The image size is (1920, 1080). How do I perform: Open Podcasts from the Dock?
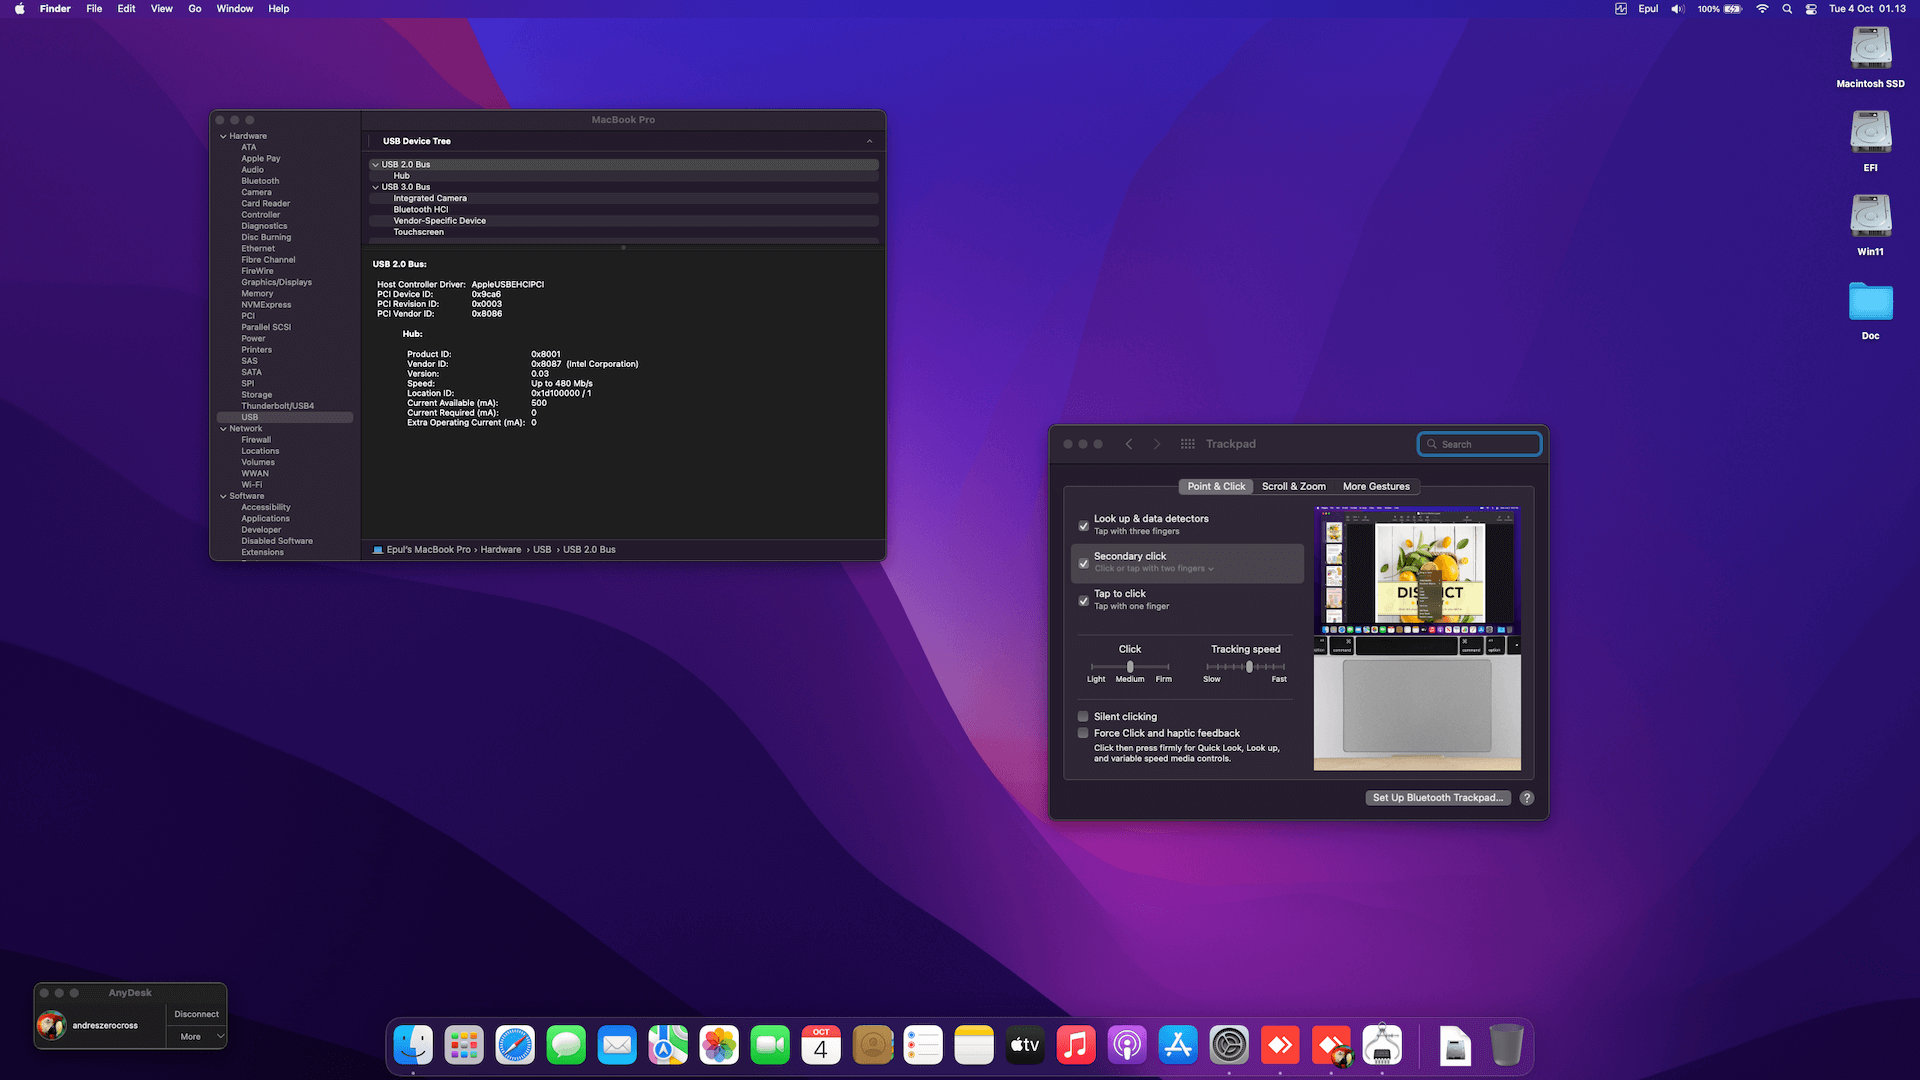coord(1127,1046)
